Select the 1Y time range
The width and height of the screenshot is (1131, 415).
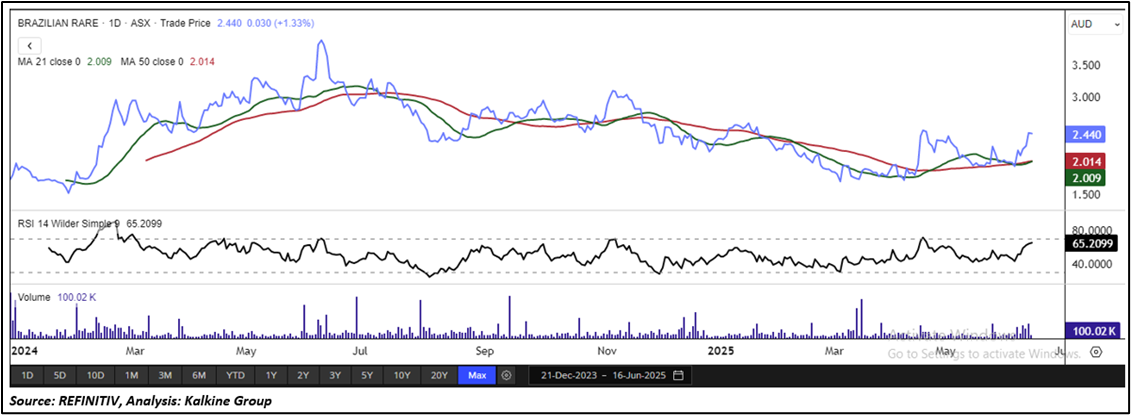pos(271,375)
